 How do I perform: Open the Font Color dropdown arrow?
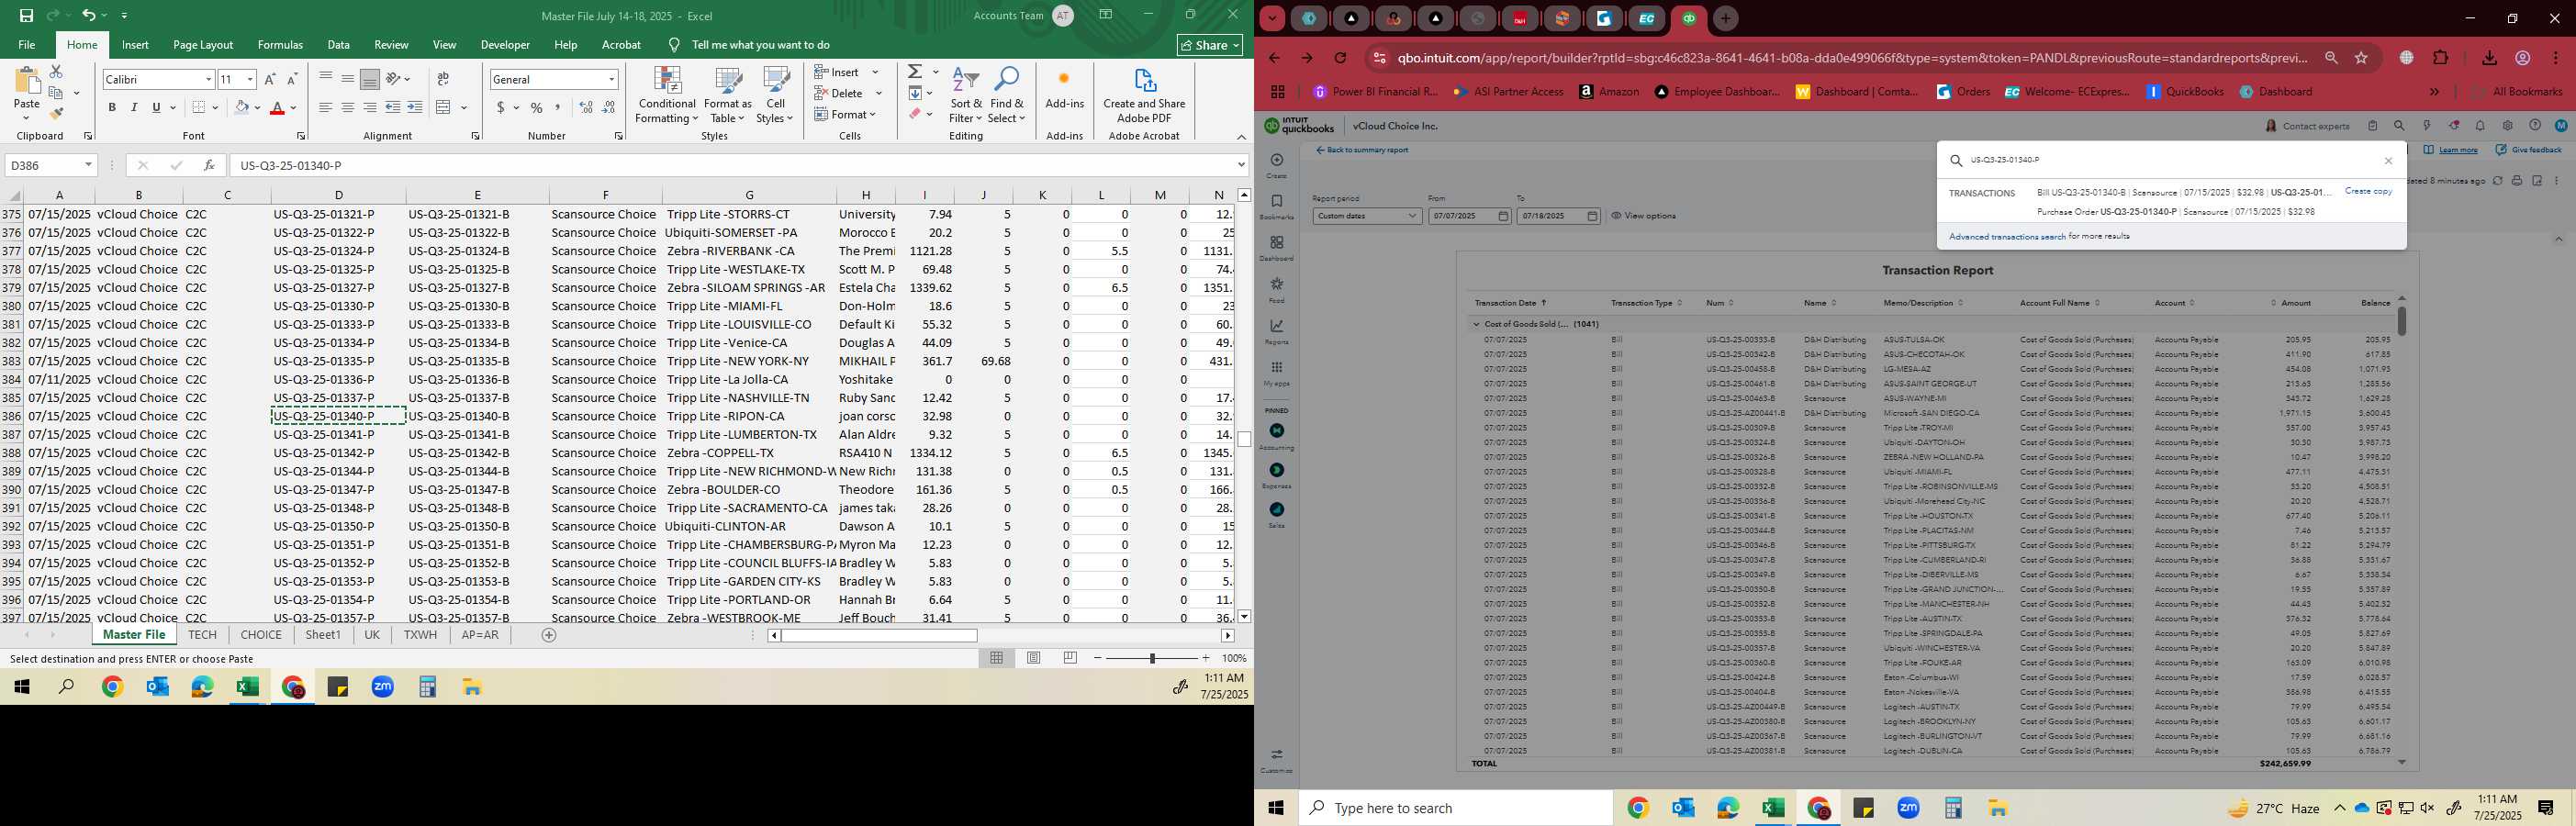295,108
